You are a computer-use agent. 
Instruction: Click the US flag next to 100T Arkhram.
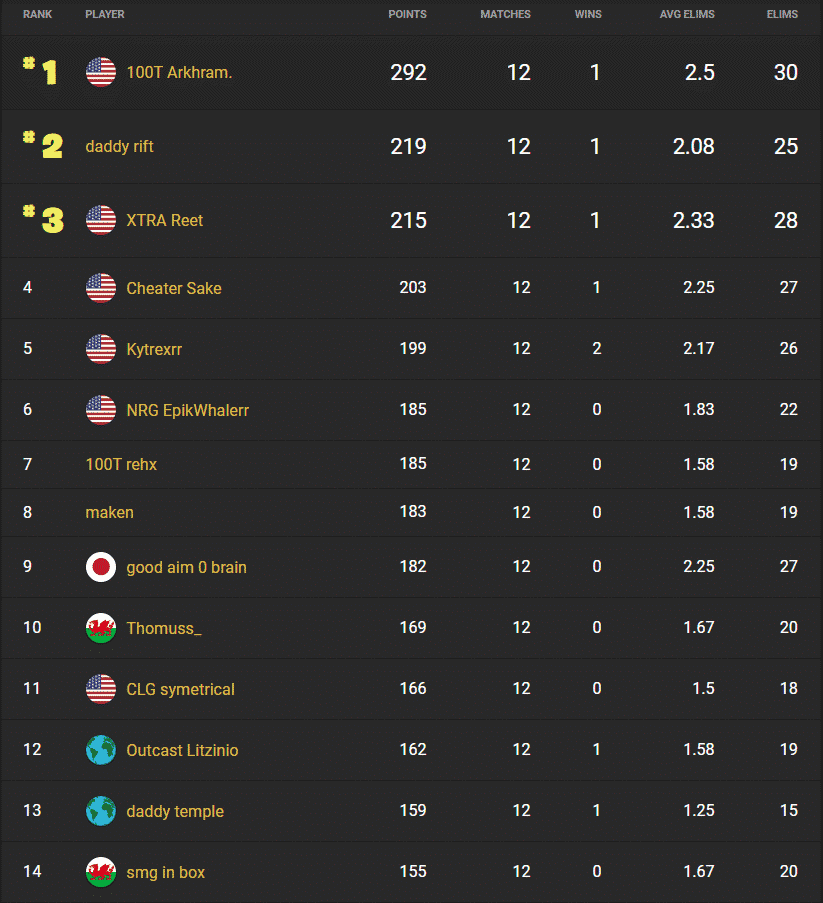point(101,72)
